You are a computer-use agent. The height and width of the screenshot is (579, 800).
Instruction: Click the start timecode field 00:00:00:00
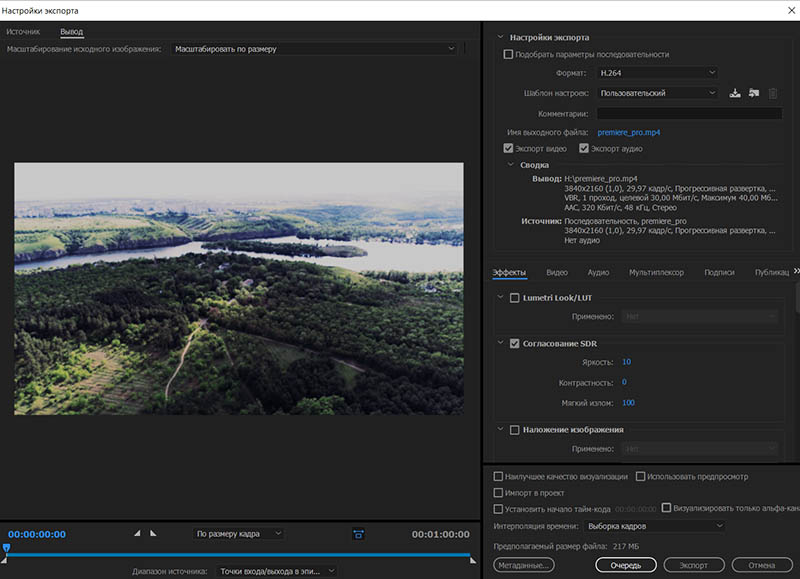(636, 509)
